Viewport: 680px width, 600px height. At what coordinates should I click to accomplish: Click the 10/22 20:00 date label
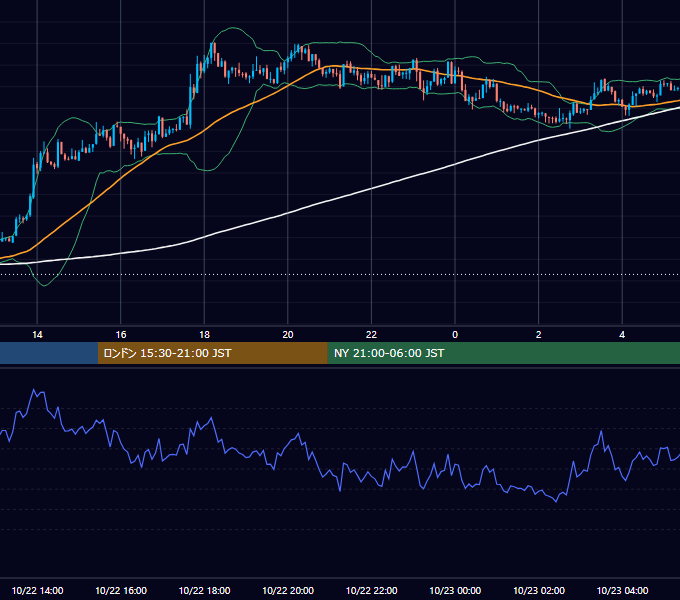288,590
